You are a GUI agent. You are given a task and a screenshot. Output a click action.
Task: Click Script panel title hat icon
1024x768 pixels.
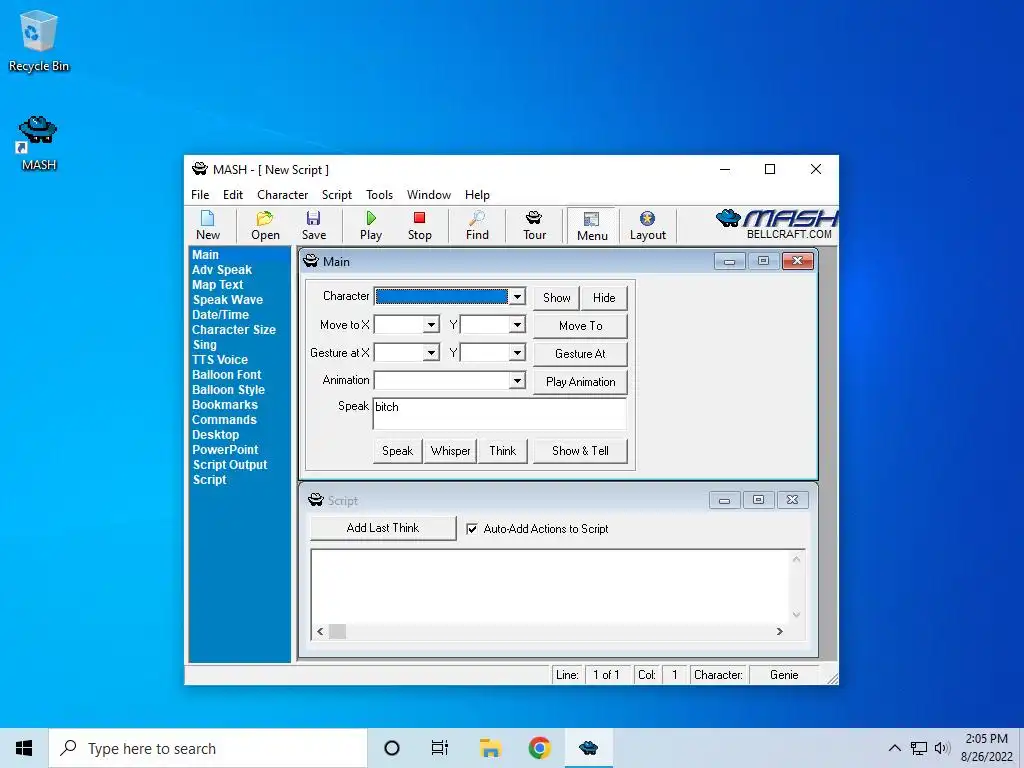[x=315, y=500]
